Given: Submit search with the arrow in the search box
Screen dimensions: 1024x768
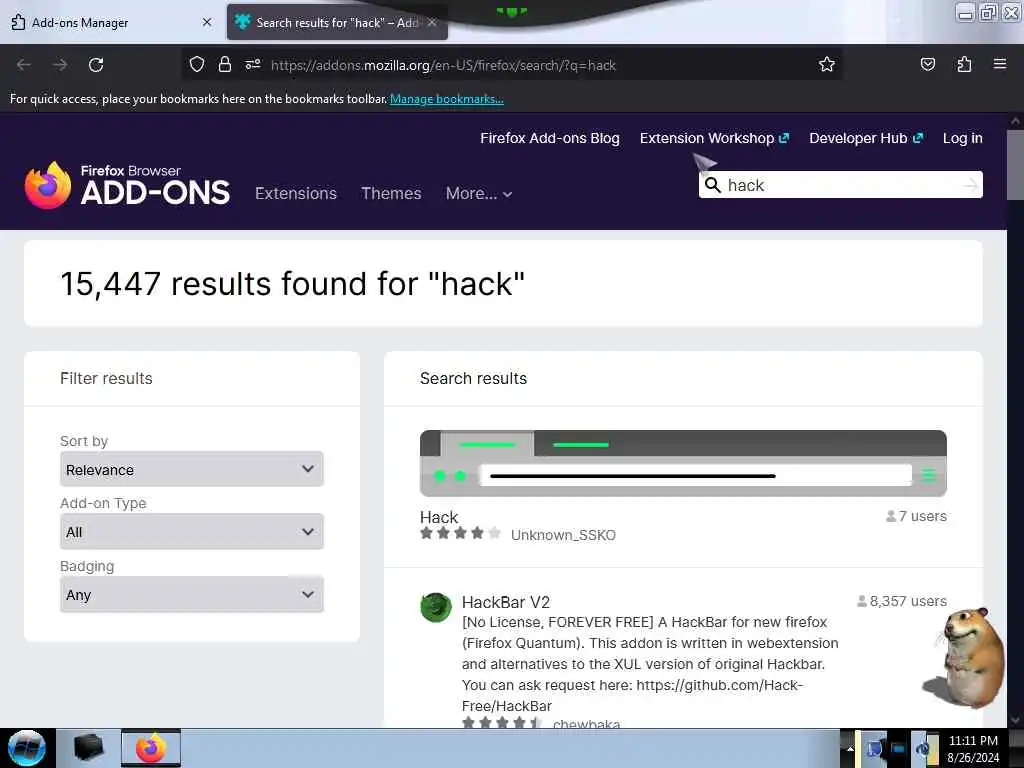Looking at the screenshot, I should coord(970,186).
